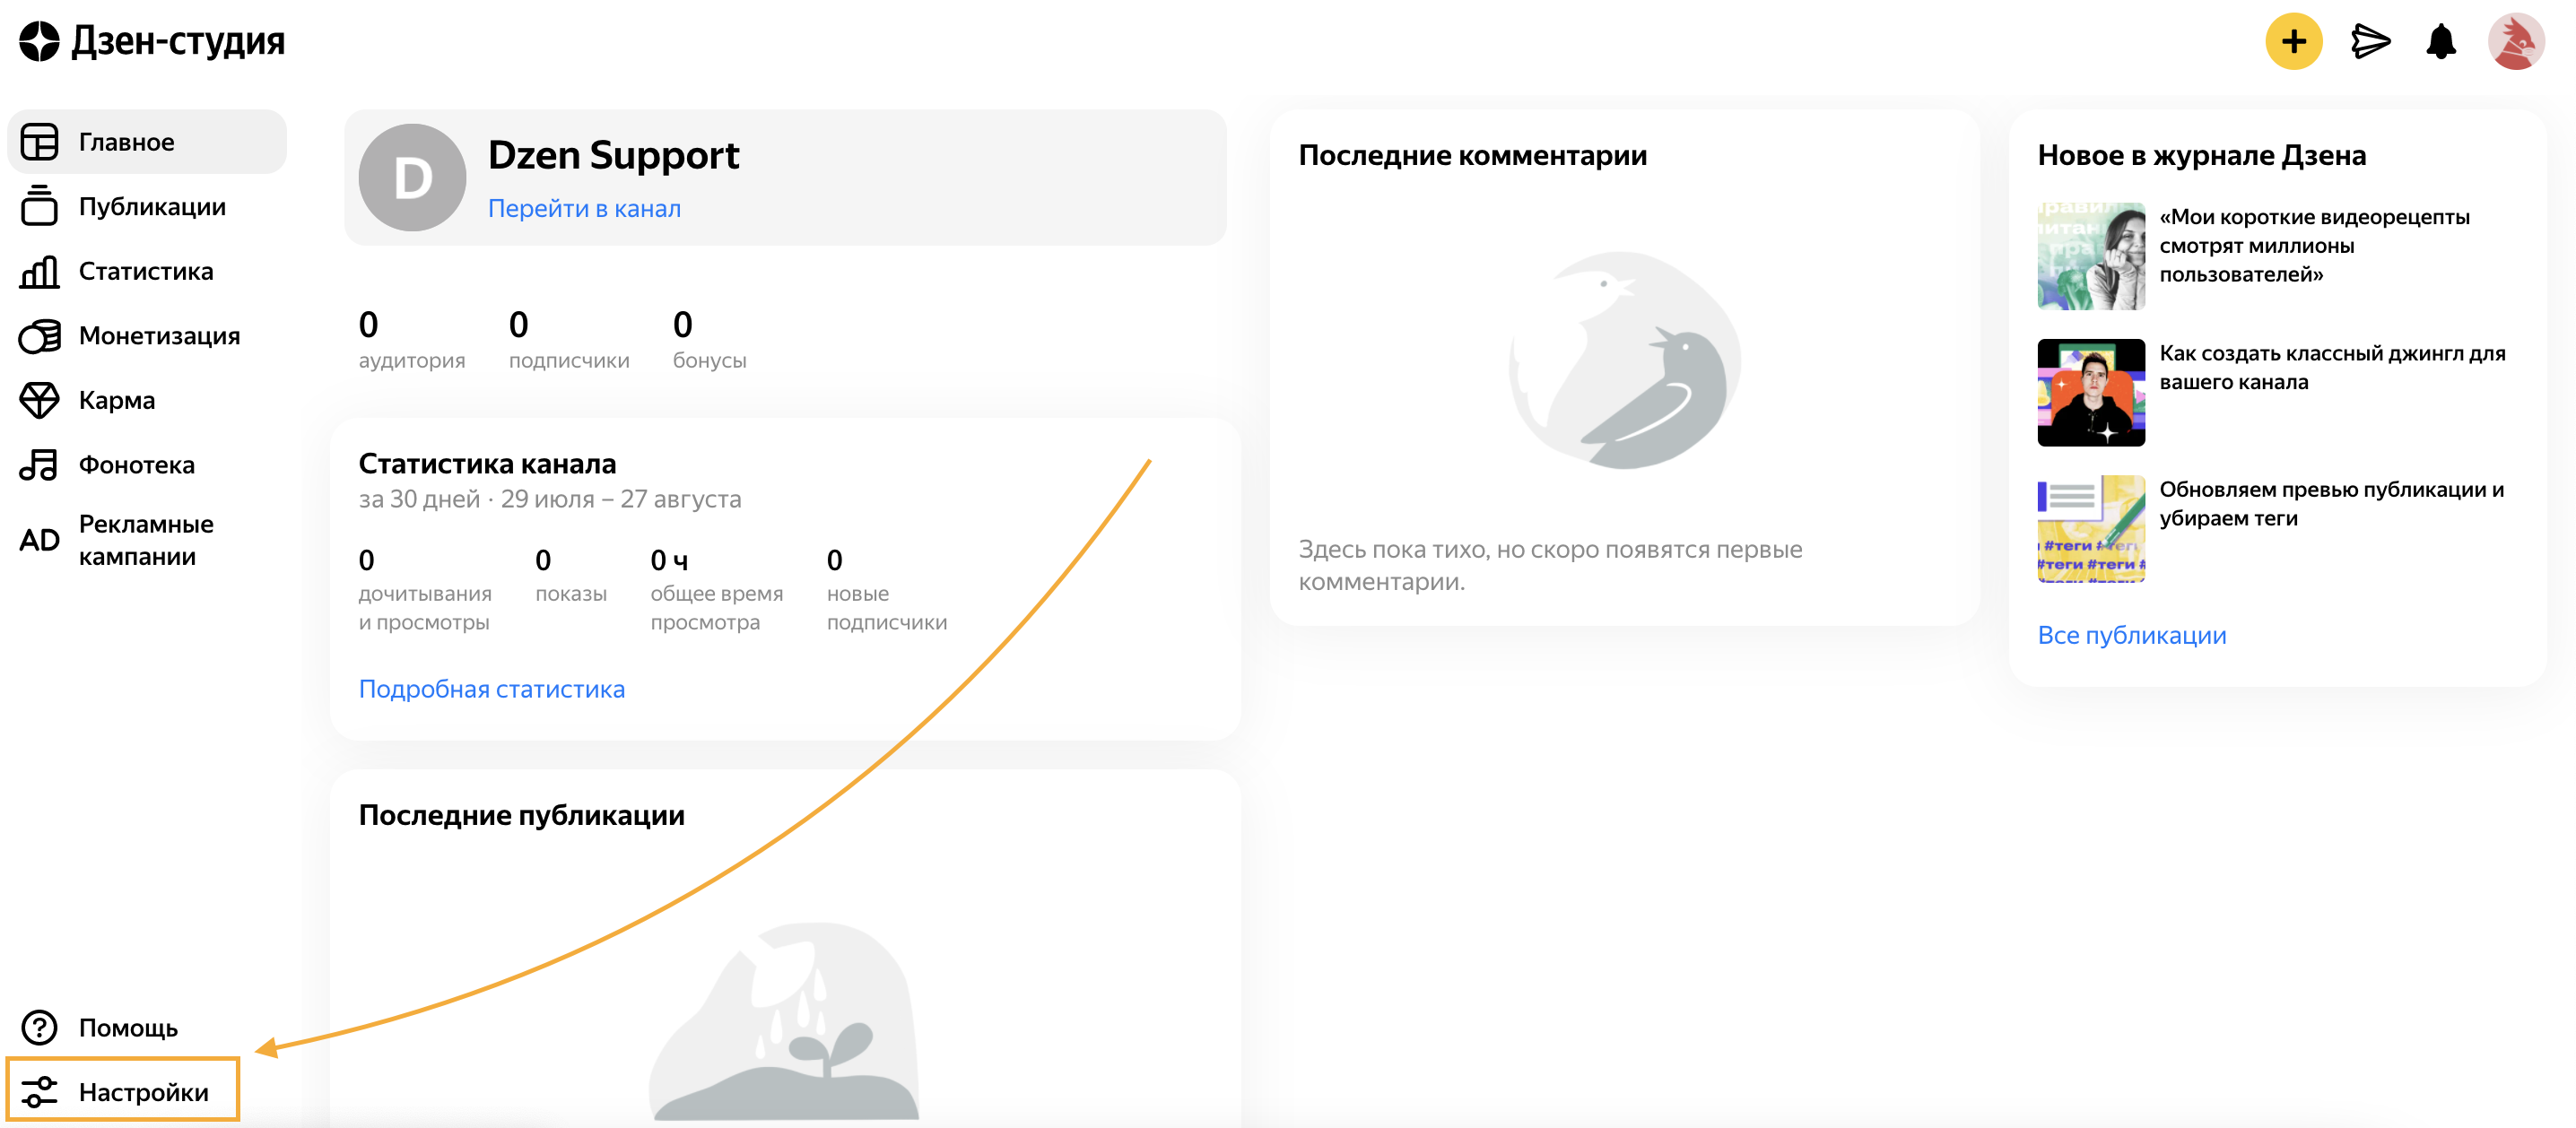2576x1128 pixels.
Task: Click the подписчики counter
Action: point(568,340)
